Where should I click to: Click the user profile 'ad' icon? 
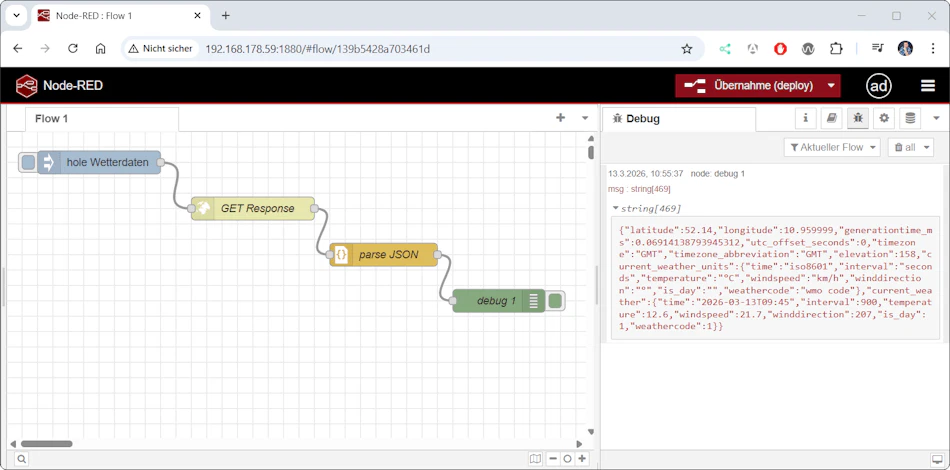click(x=879, y=86)
